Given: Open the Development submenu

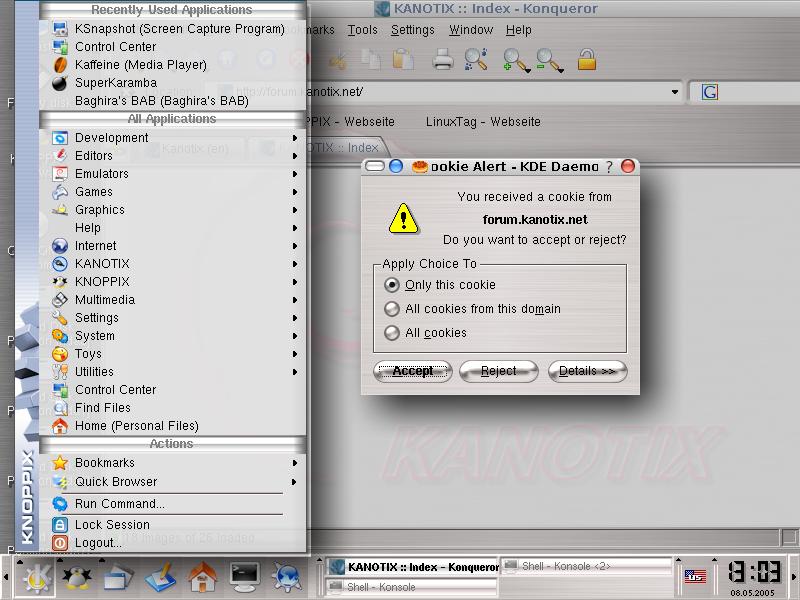Looking at the screenshot, I should point(173,138).
